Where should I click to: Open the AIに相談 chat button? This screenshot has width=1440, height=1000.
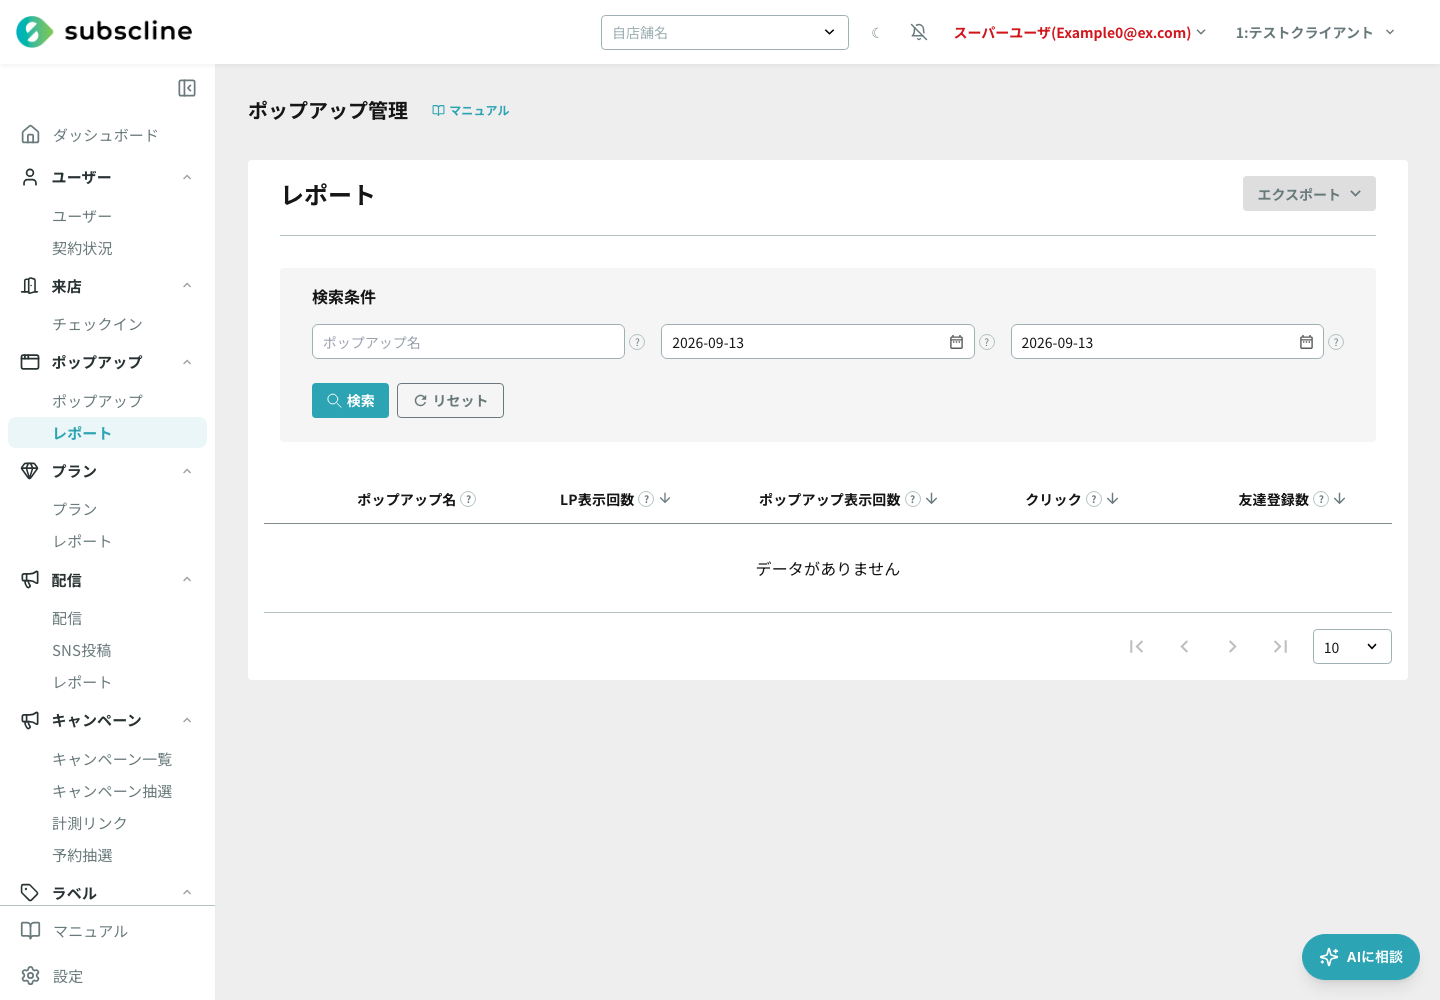pos(1361,957)
